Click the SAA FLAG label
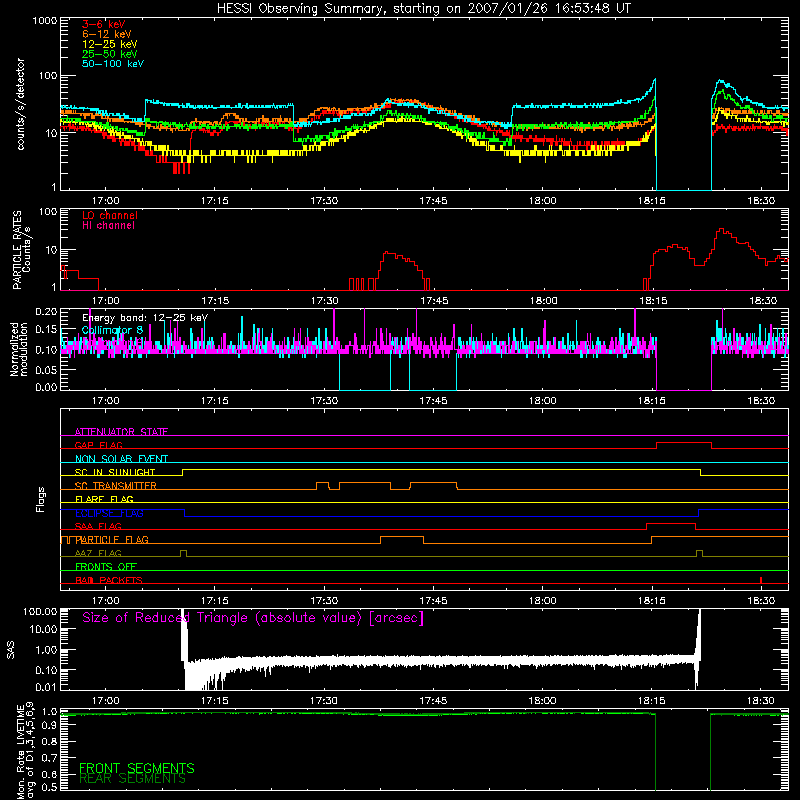The image size is (800, 800). (98, 526)
